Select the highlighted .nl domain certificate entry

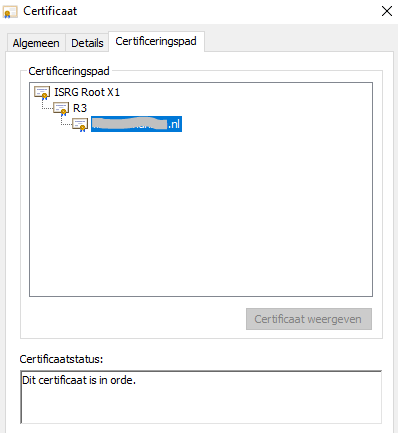tap(136, 124)
